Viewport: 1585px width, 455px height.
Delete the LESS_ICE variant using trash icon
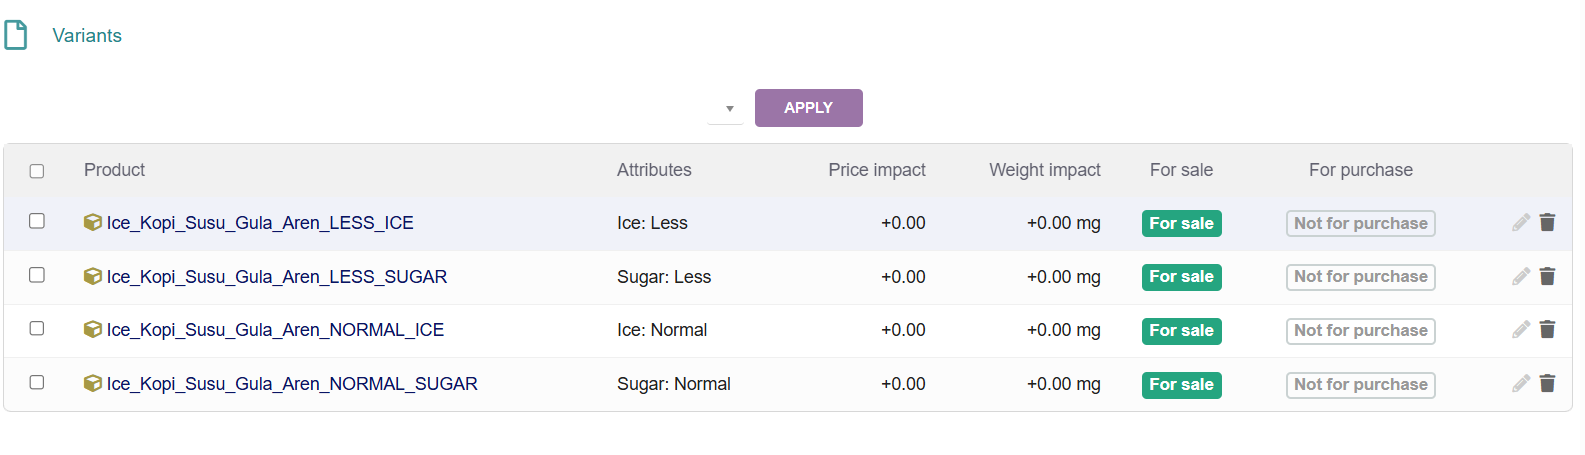(x=1547, y=223)
